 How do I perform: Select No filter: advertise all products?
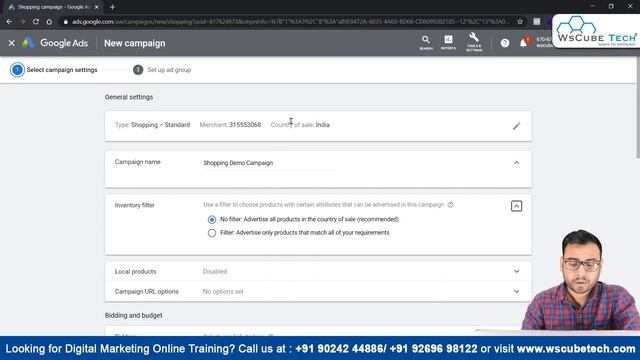[211, 220]
